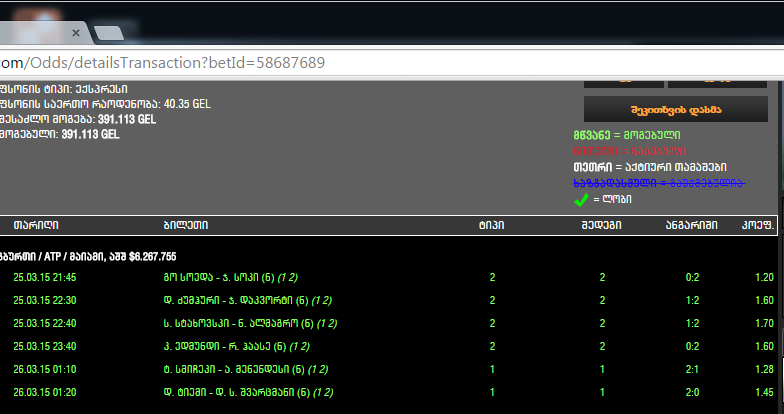Click the score '2:1'
This screenshot has width=784, height=414.
692,369
